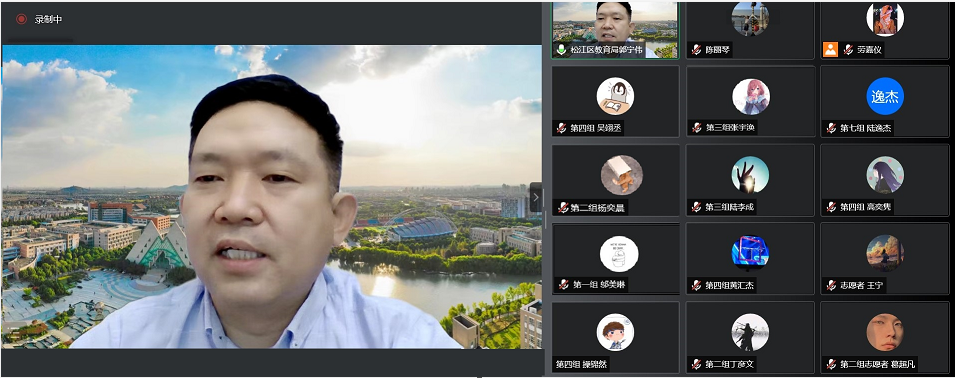Click the orange host badge next to 劳嘉仪
Viewport: 955px width, 378px height.
point(830,50)
